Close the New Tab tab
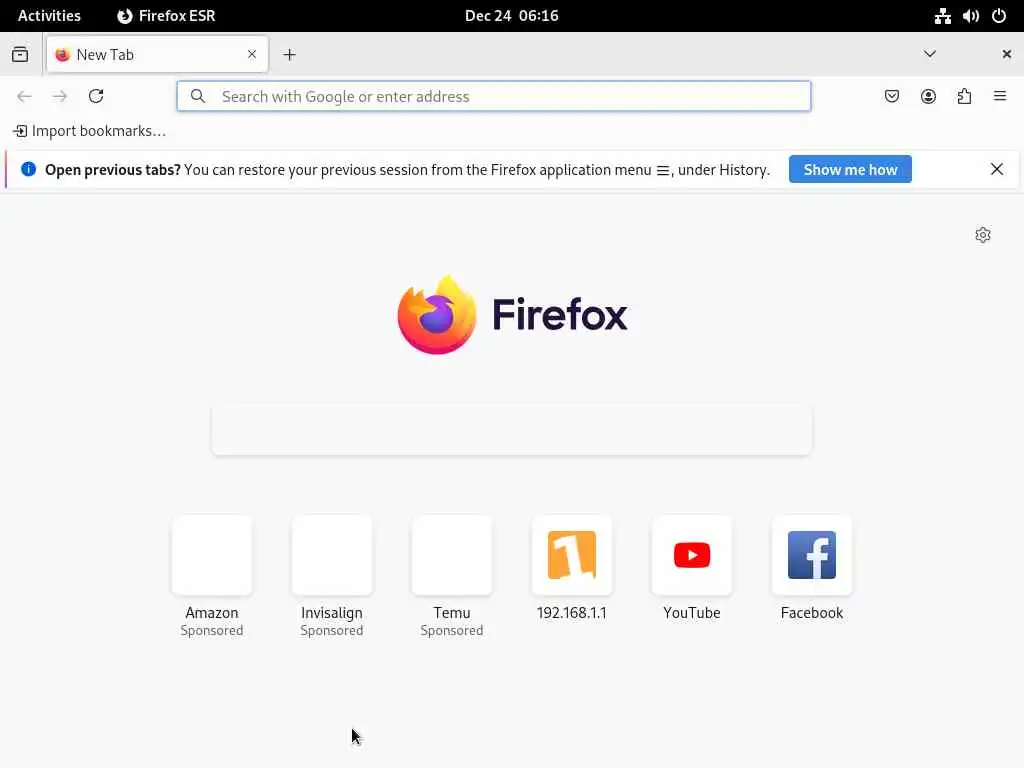 tap(252, 55)
